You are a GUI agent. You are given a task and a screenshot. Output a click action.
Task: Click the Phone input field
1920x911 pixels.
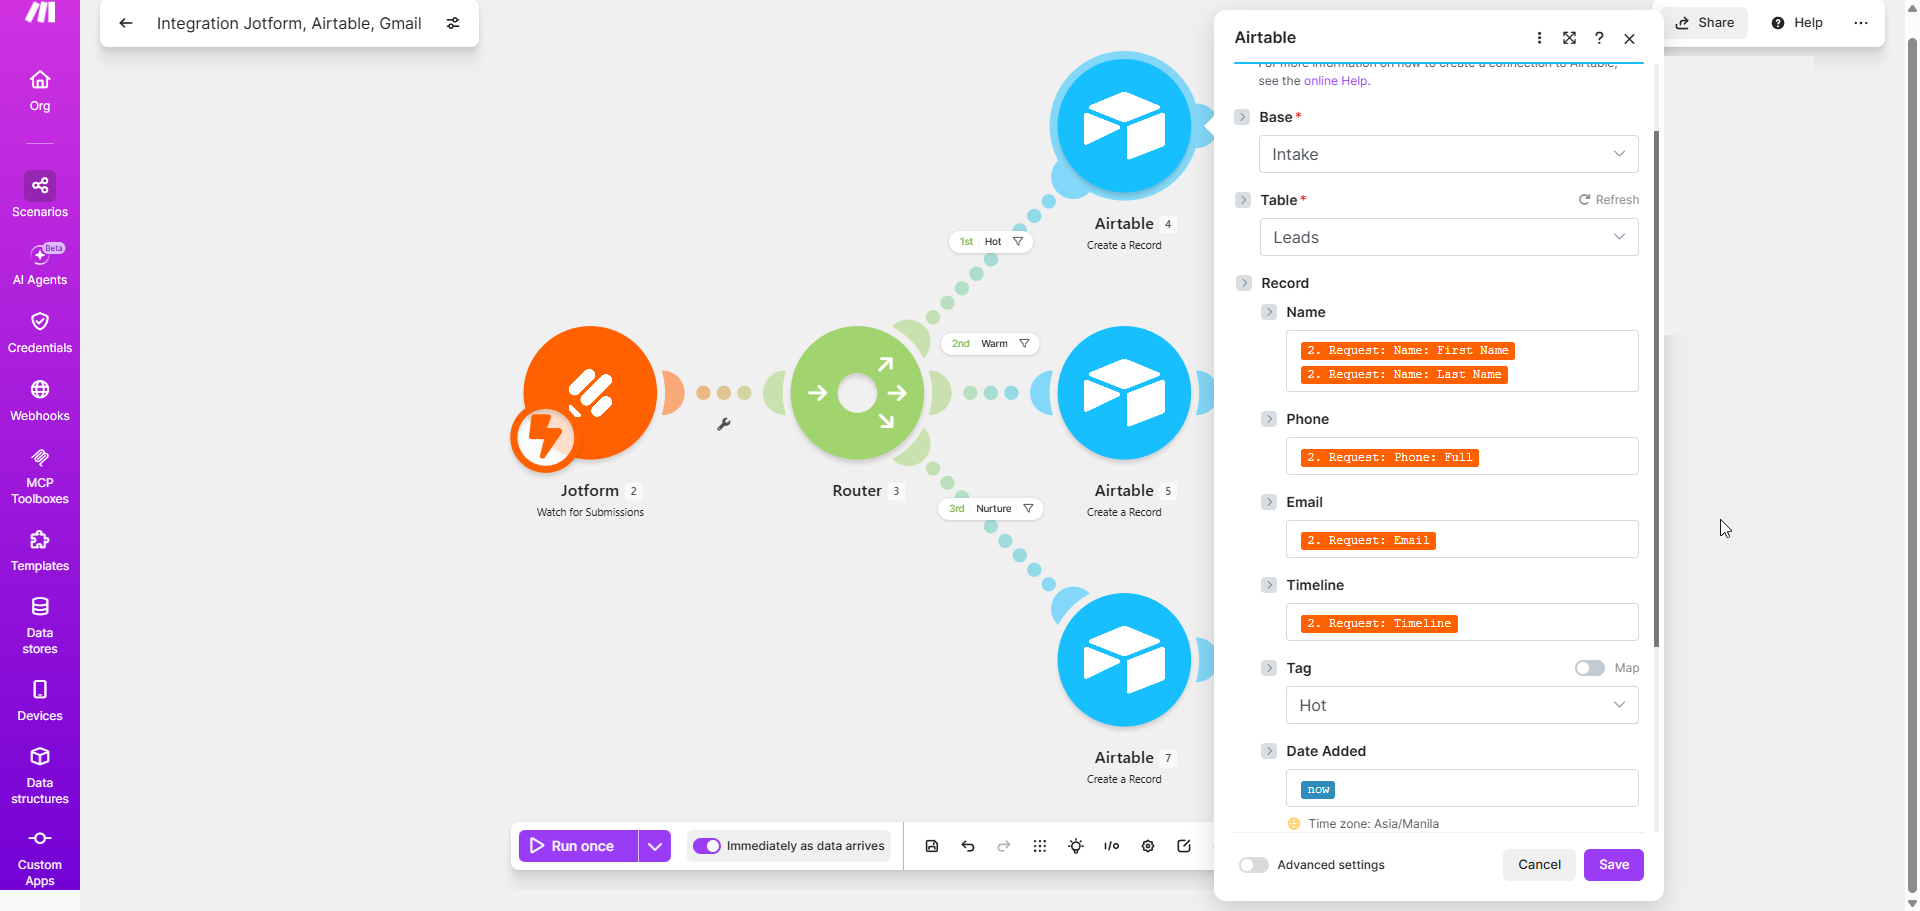coord(1461,456)
